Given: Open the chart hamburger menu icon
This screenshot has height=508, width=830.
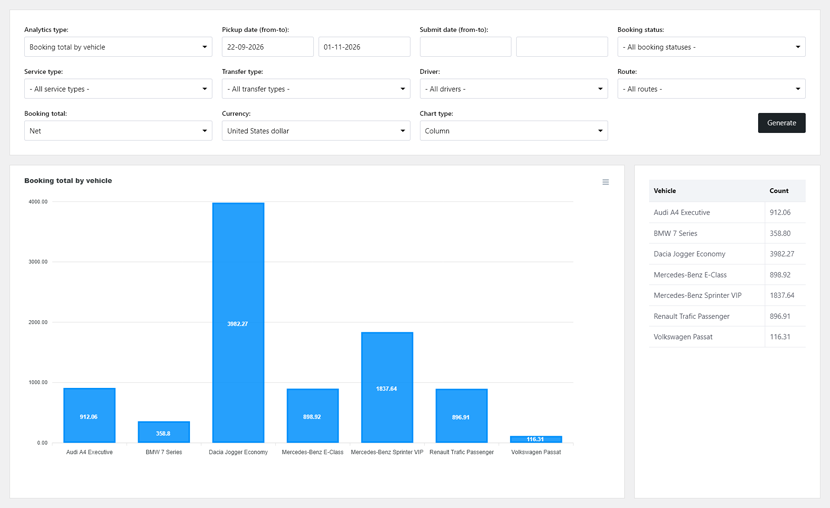Looking at the screenshot, I should pyautogui.click(x=606, y=182).
